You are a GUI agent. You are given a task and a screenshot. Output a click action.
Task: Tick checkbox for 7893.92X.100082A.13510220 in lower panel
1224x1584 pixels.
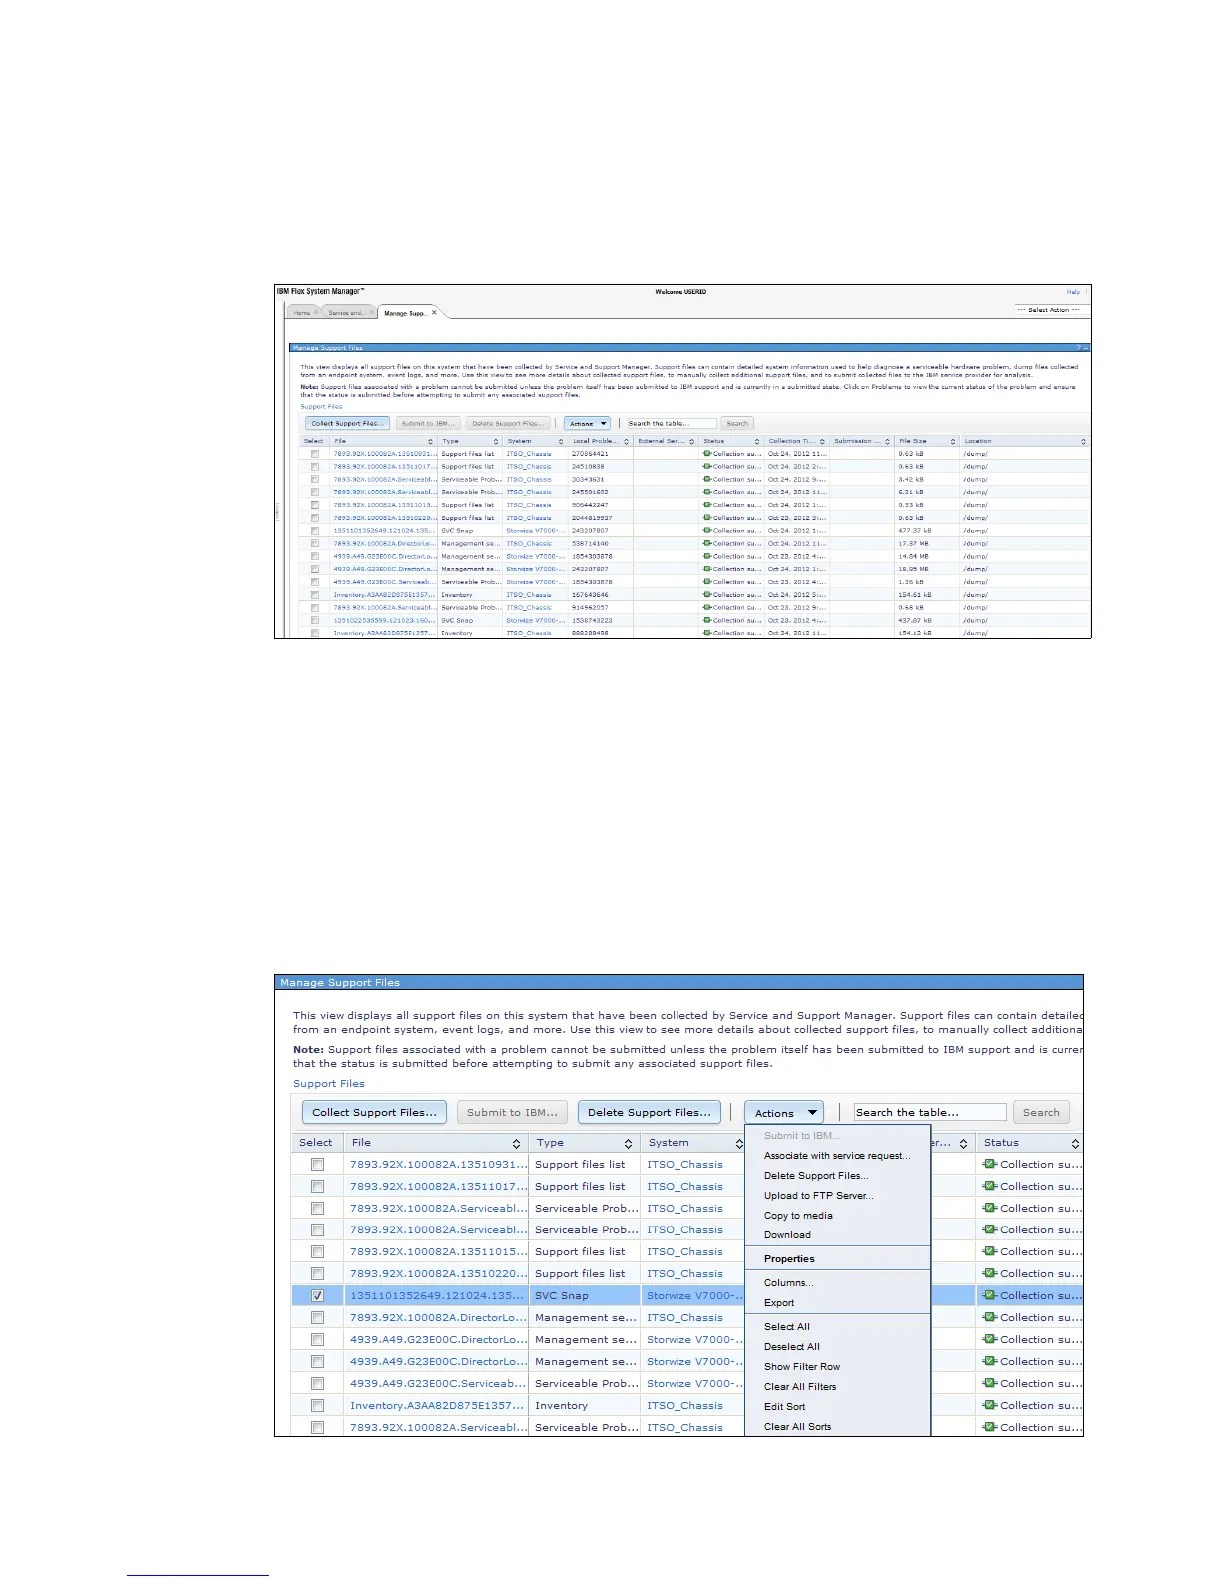tap(317, 1274)
